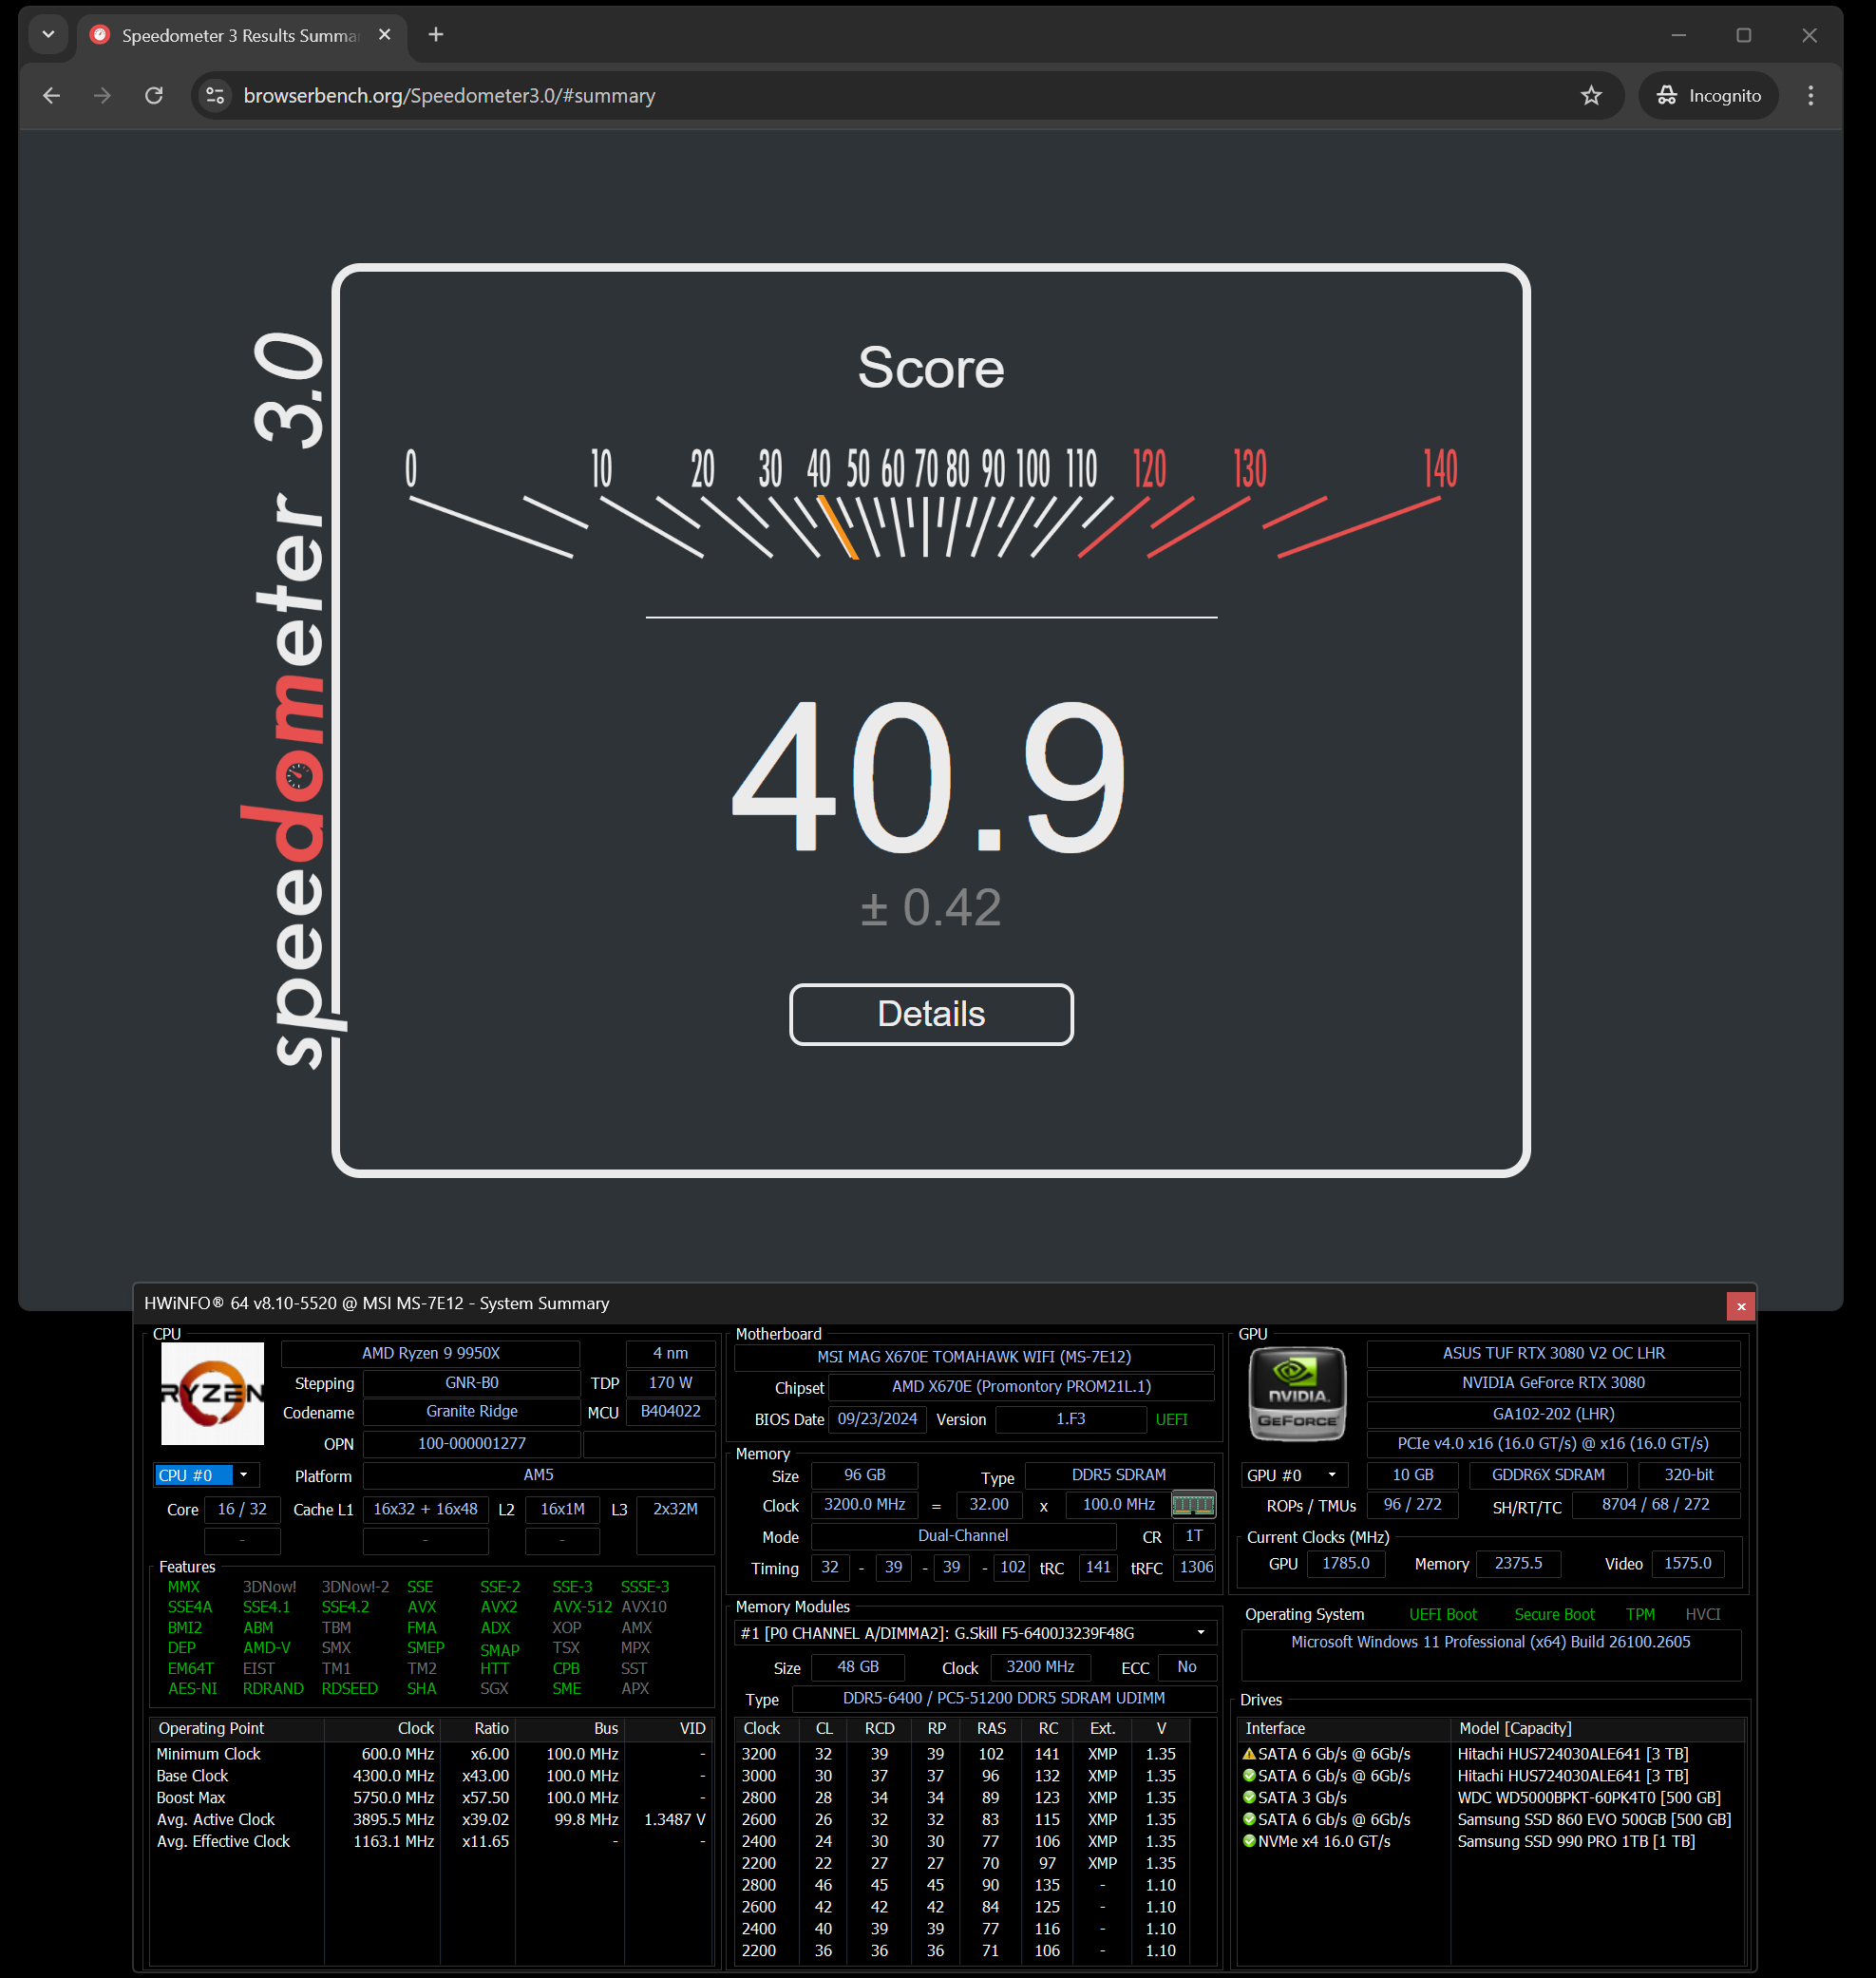Click green status icon for Samsung 860 EVO row
Viewport: 1876px width, 1978px height.
tap(1248, 1819)
